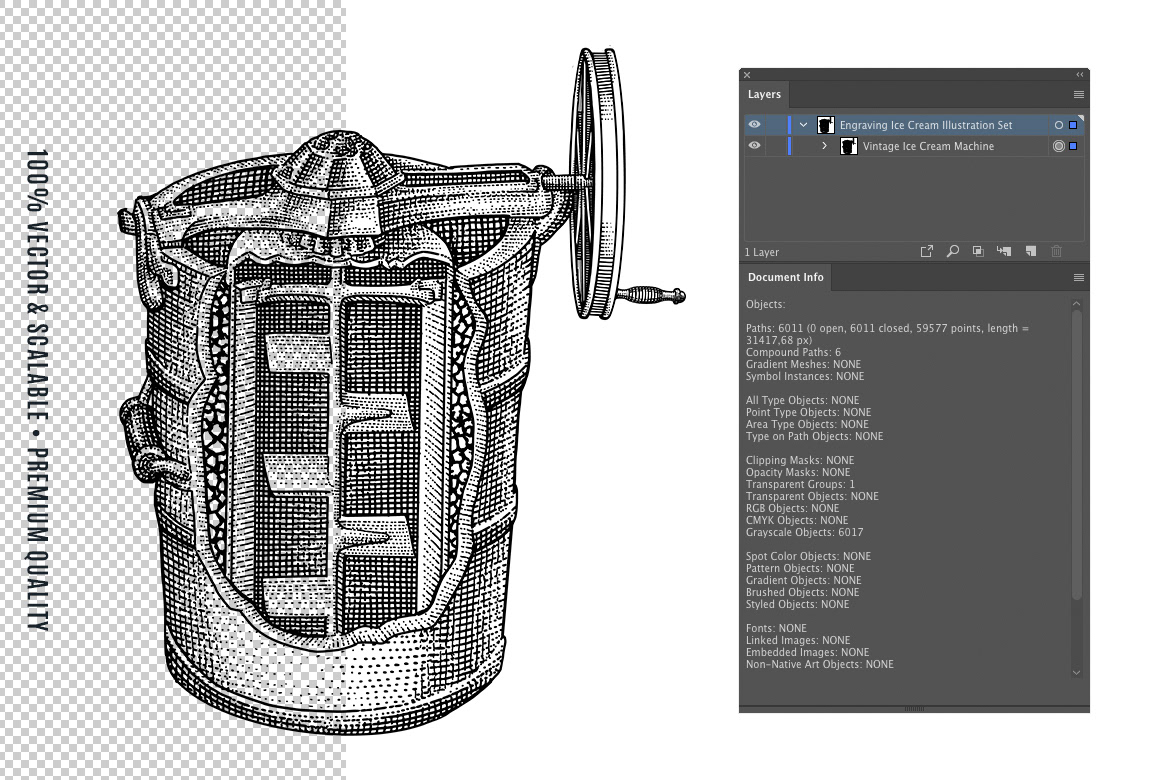Click the 'Clipping Masks: NONE' line
The height and width of the screenshot is (780, 1170).
pyautogui.click(x=800, y=461)
